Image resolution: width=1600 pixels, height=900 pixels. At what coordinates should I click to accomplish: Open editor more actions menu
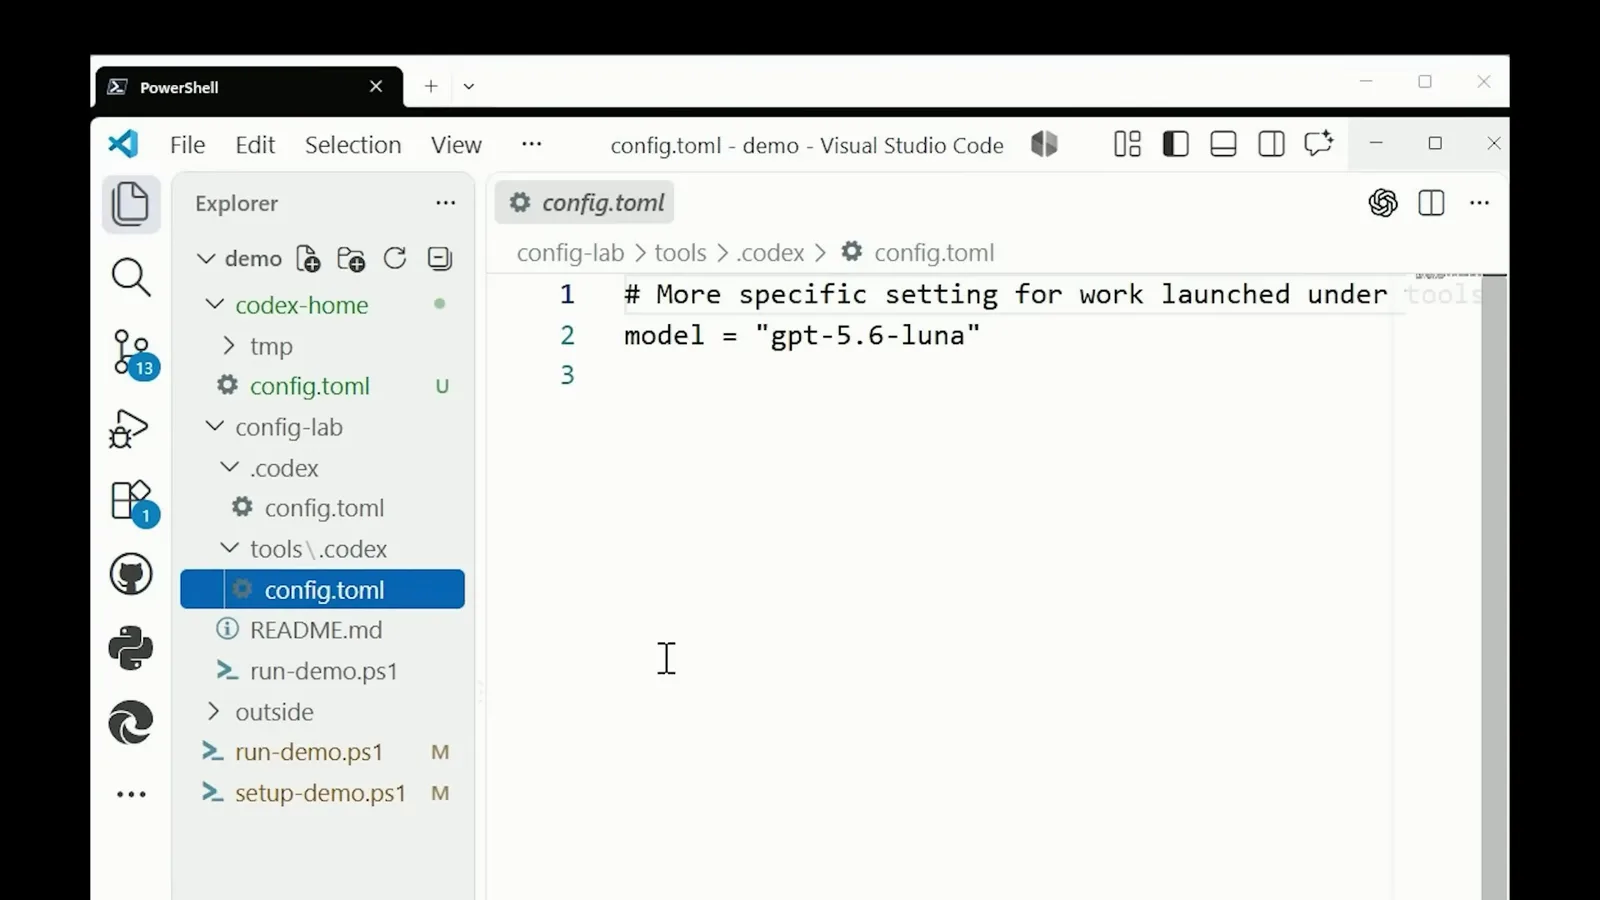click(x=1479, y=203)
